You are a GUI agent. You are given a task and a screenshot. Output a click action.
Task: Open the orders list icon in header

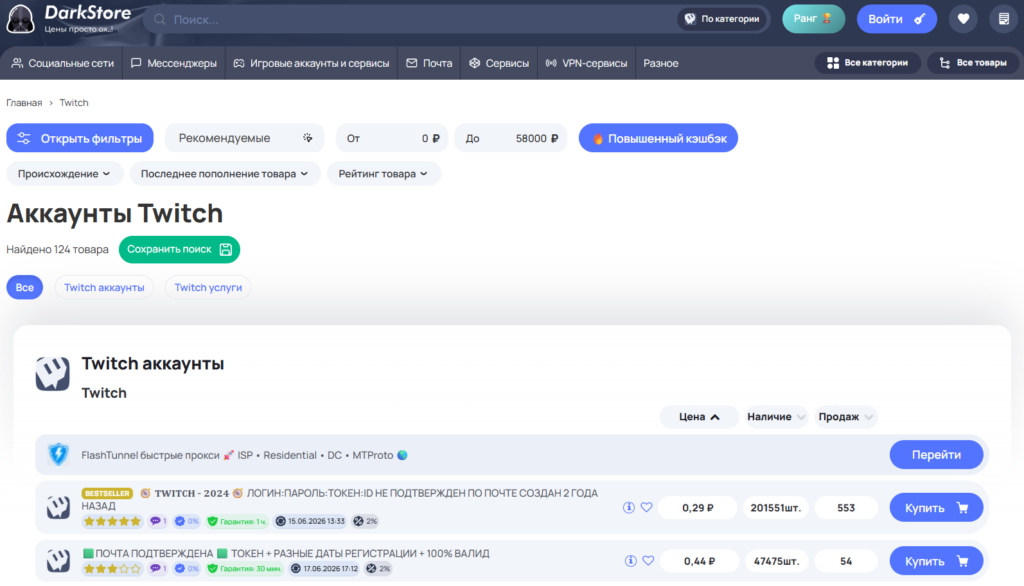click(x=1004, y=19)
